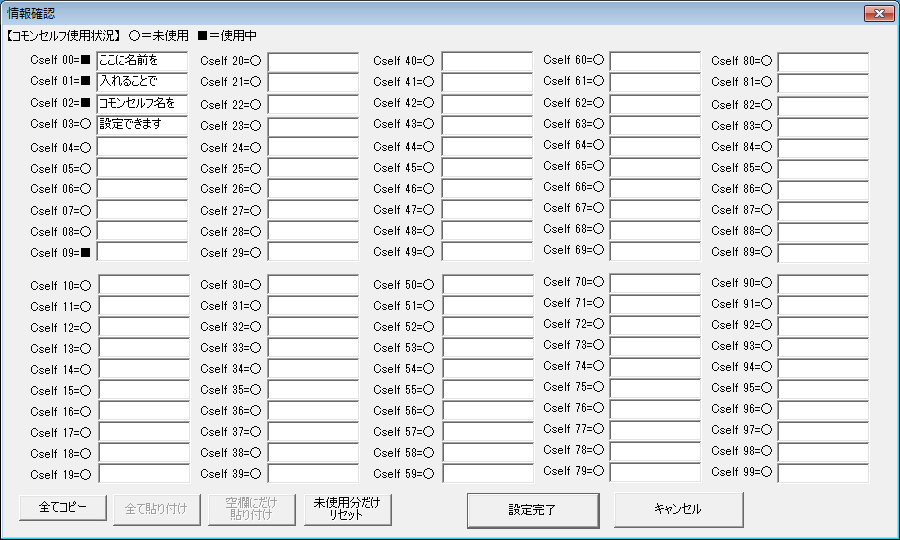Focus the Cself 45 input field
Viewport: 900px width, 540px height.
click(x=487, y=168)
